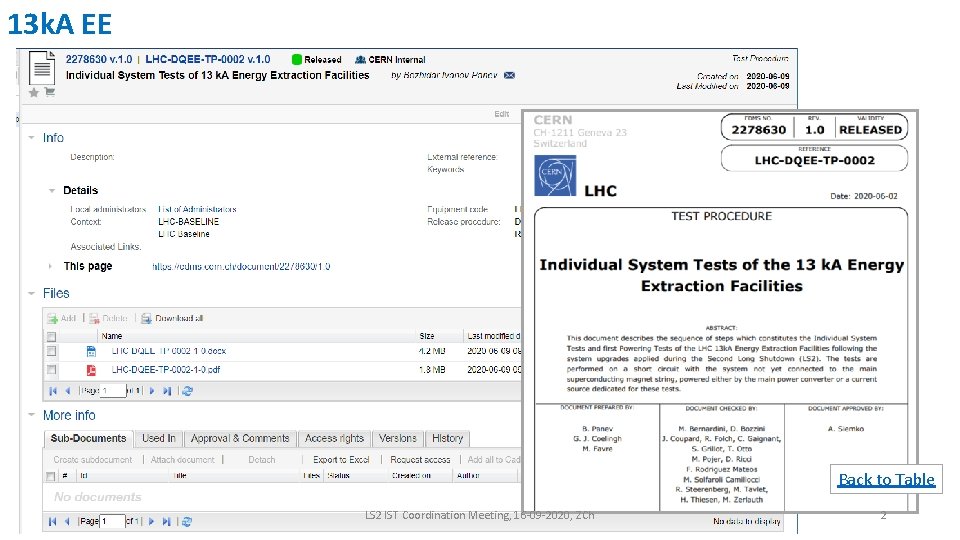Click the 'LHC-BASELINE' context value
The image size is (960, 540).
coord(189,222)
